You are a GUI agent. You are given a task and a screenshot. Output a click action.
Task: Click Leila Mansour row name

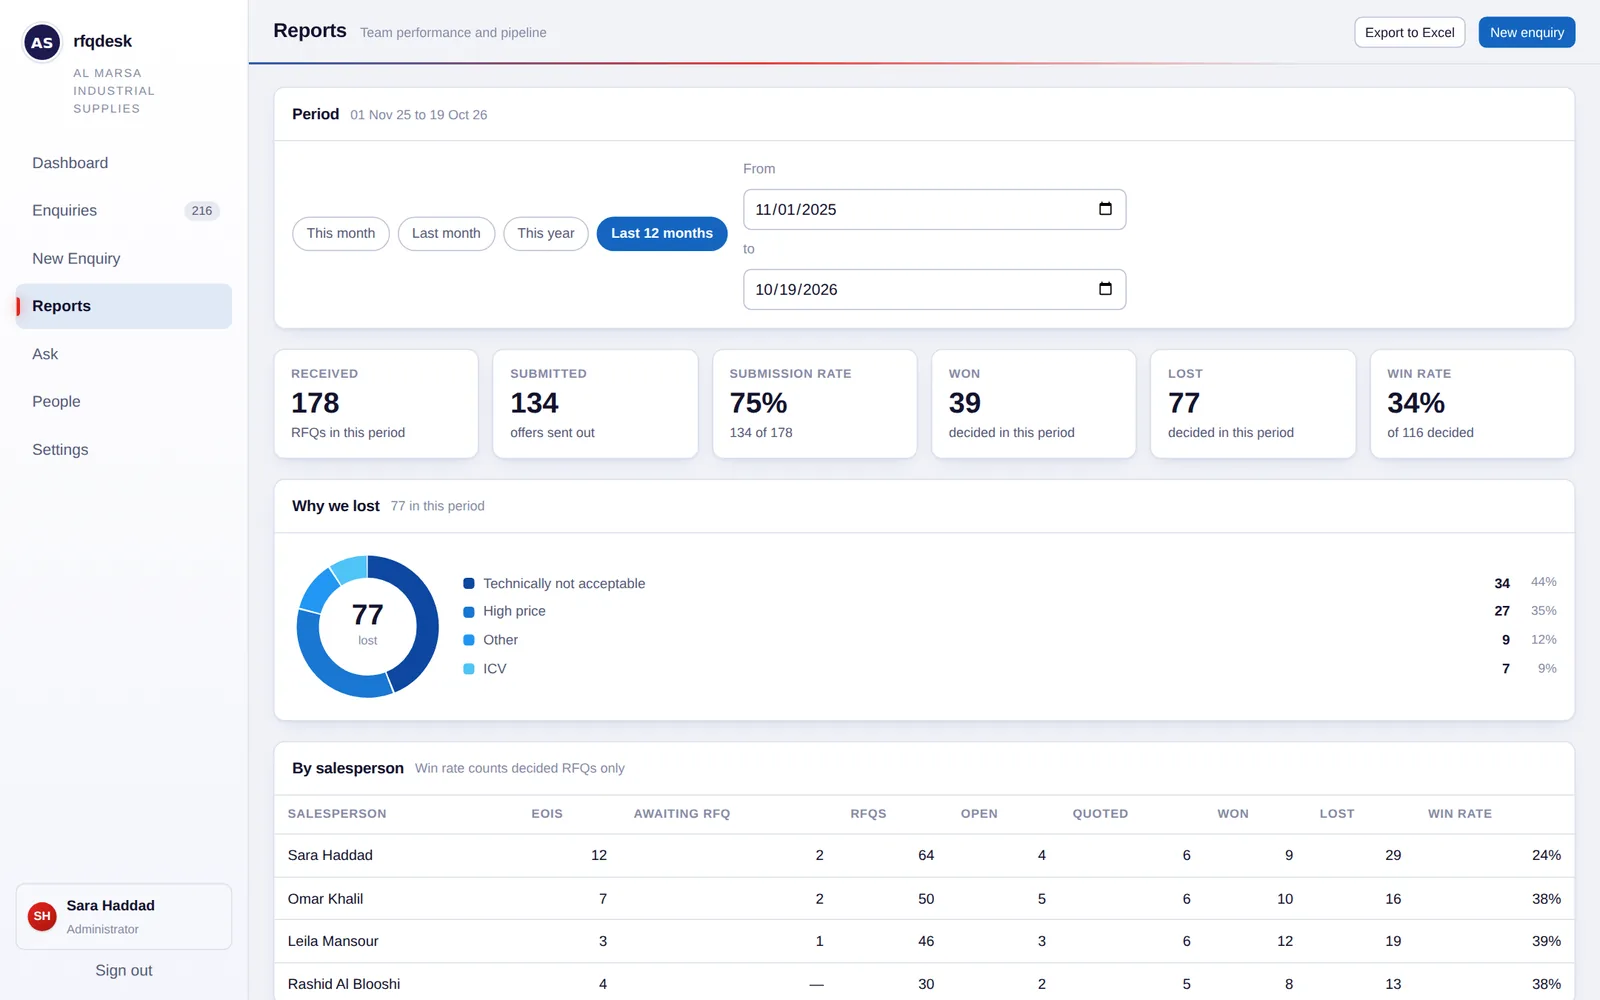tap(333, 941)
